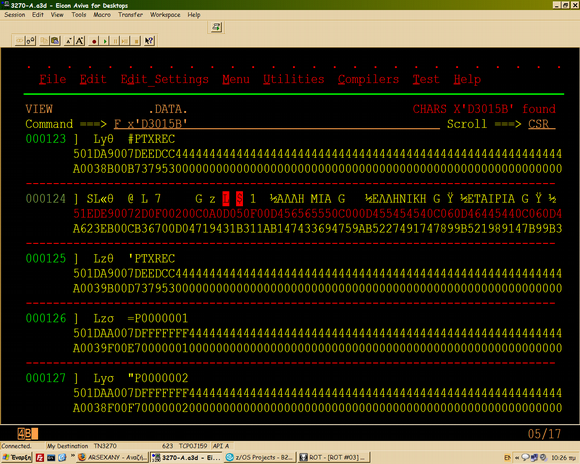The image size is (580, 464).
Task: Click the paste clipboard toolbar icon
Action: click(x=55, y=41)
